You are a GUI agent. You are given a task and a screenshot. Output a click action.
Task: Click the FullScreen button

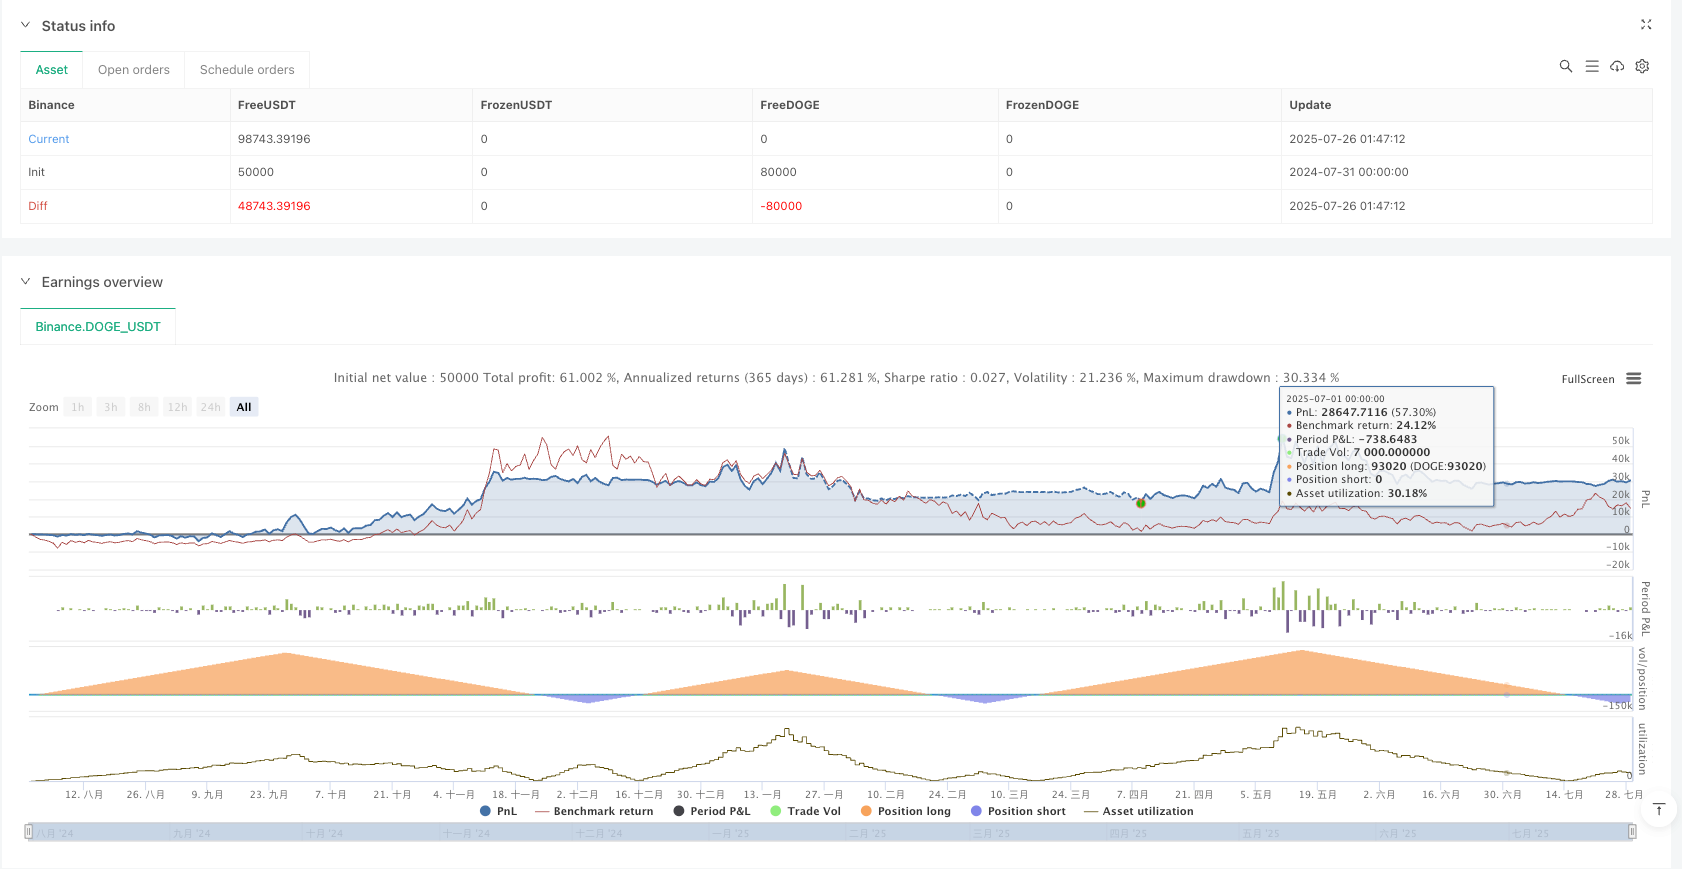tap(1587, 379)
